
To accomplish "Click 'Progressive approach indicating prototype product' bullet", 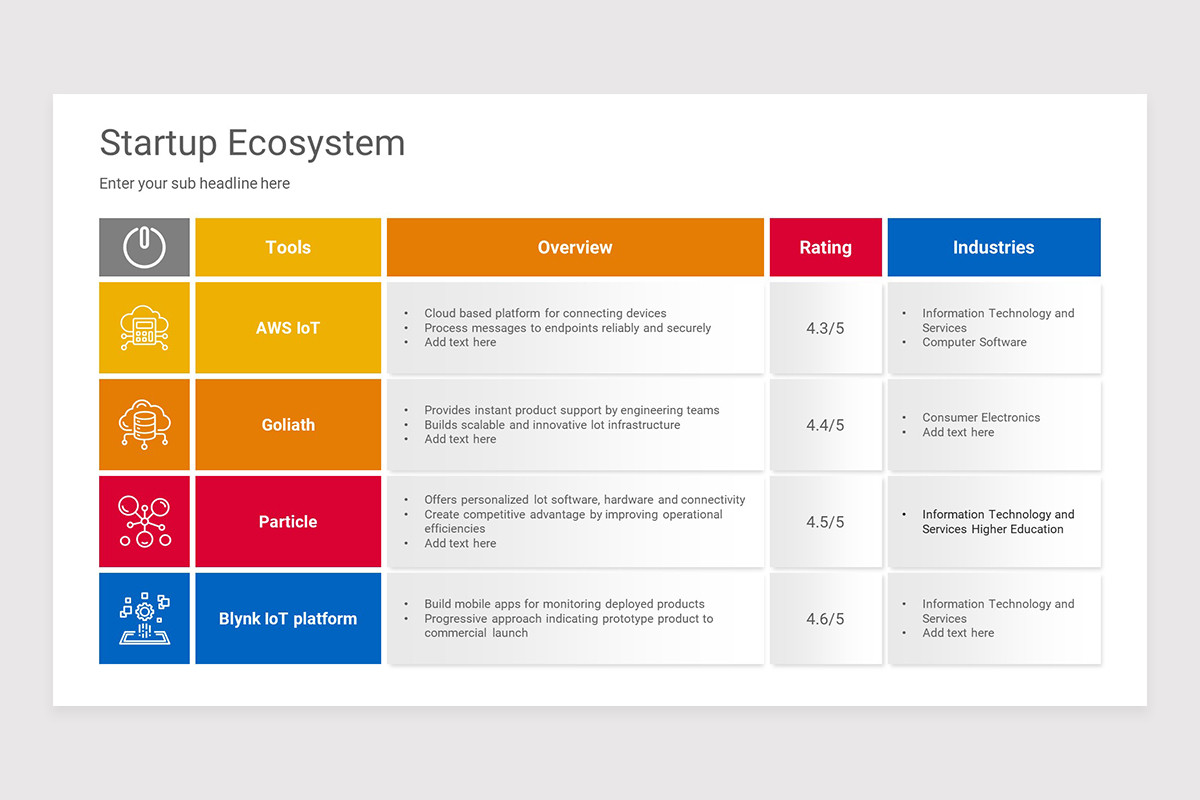I will coord(569,626).
